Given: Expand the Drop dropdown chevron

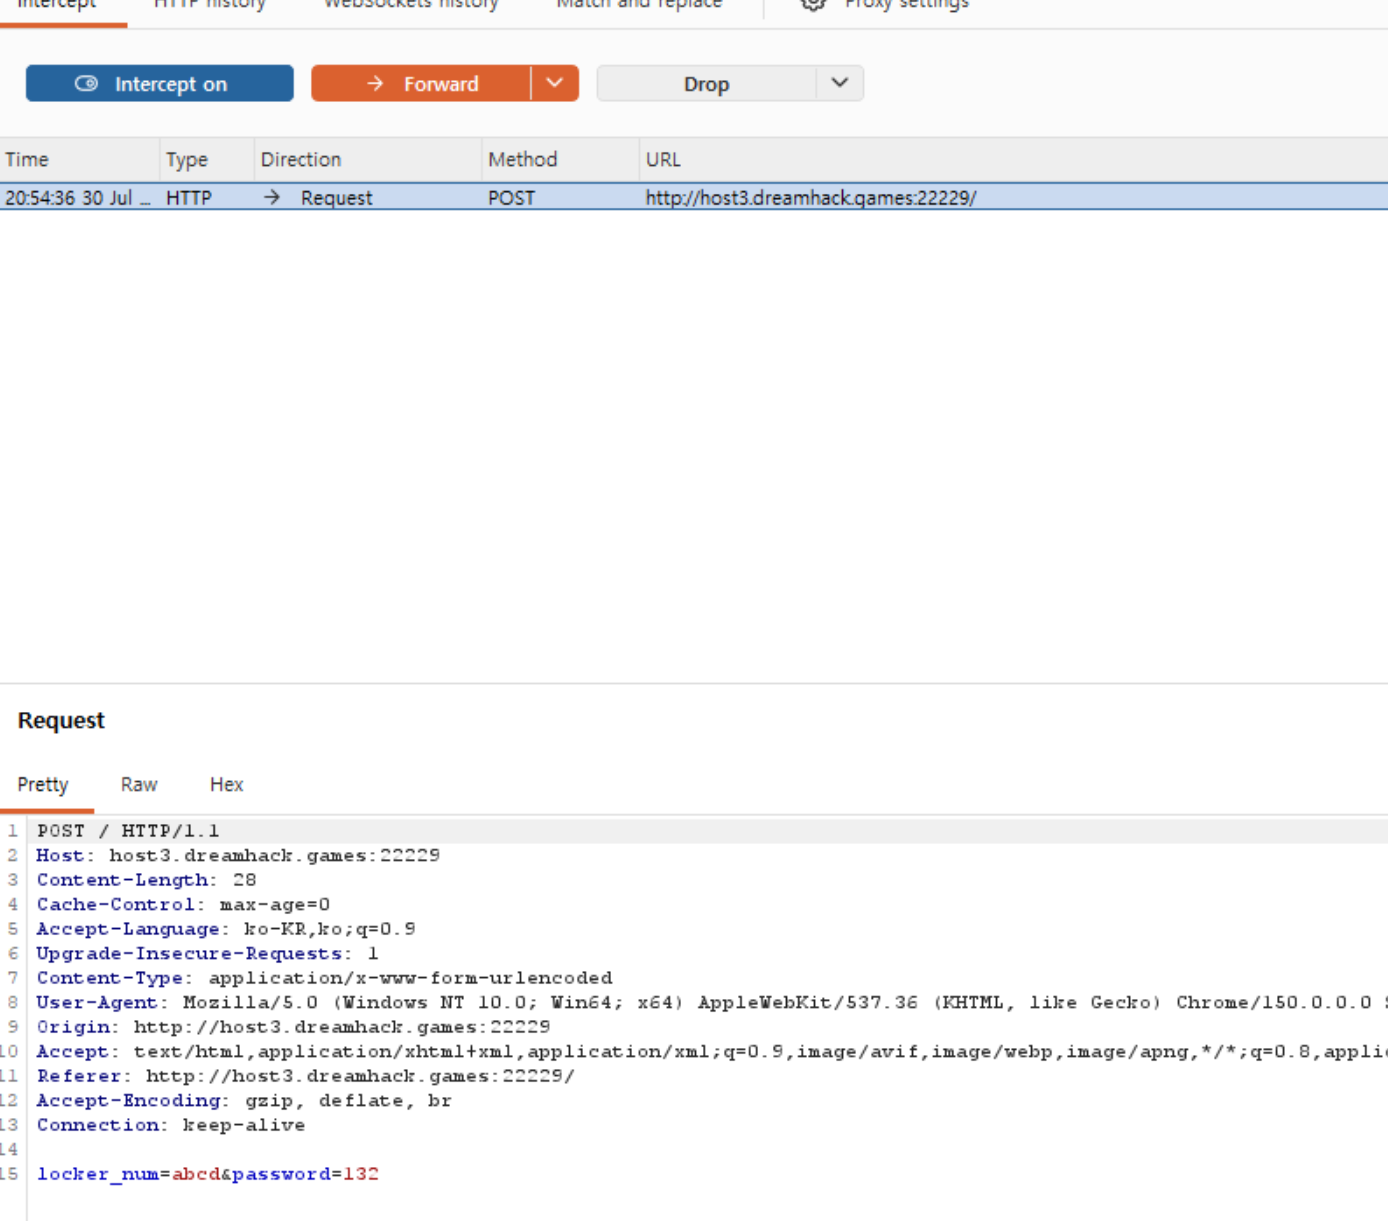Looking at the screenshot, I should (x=840, y=84).
